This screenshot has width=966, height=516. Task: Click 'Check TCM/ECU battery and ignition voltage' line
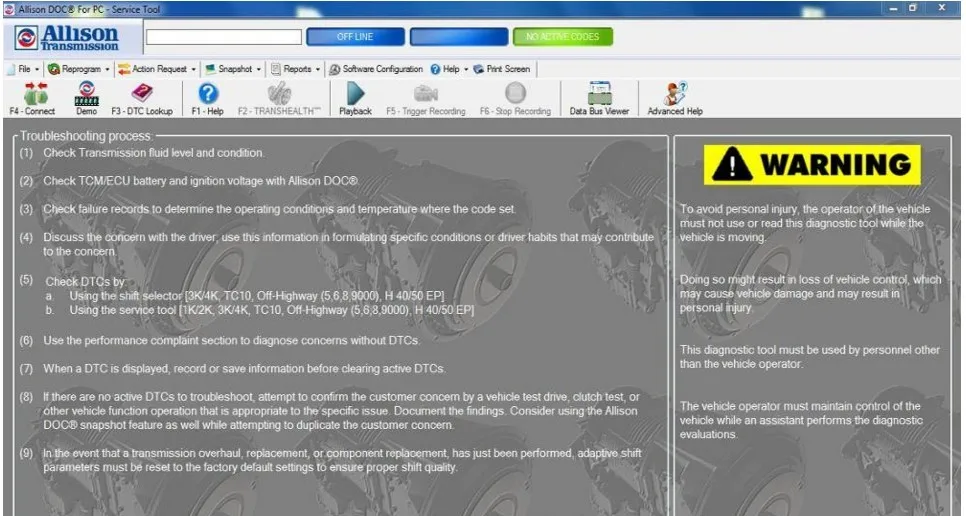click(x=201, y=181)
